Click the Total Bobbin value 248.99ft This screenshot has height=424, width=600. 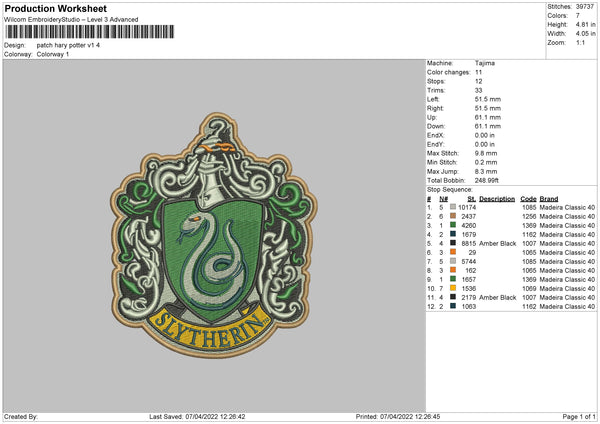[x=487, y=181]
